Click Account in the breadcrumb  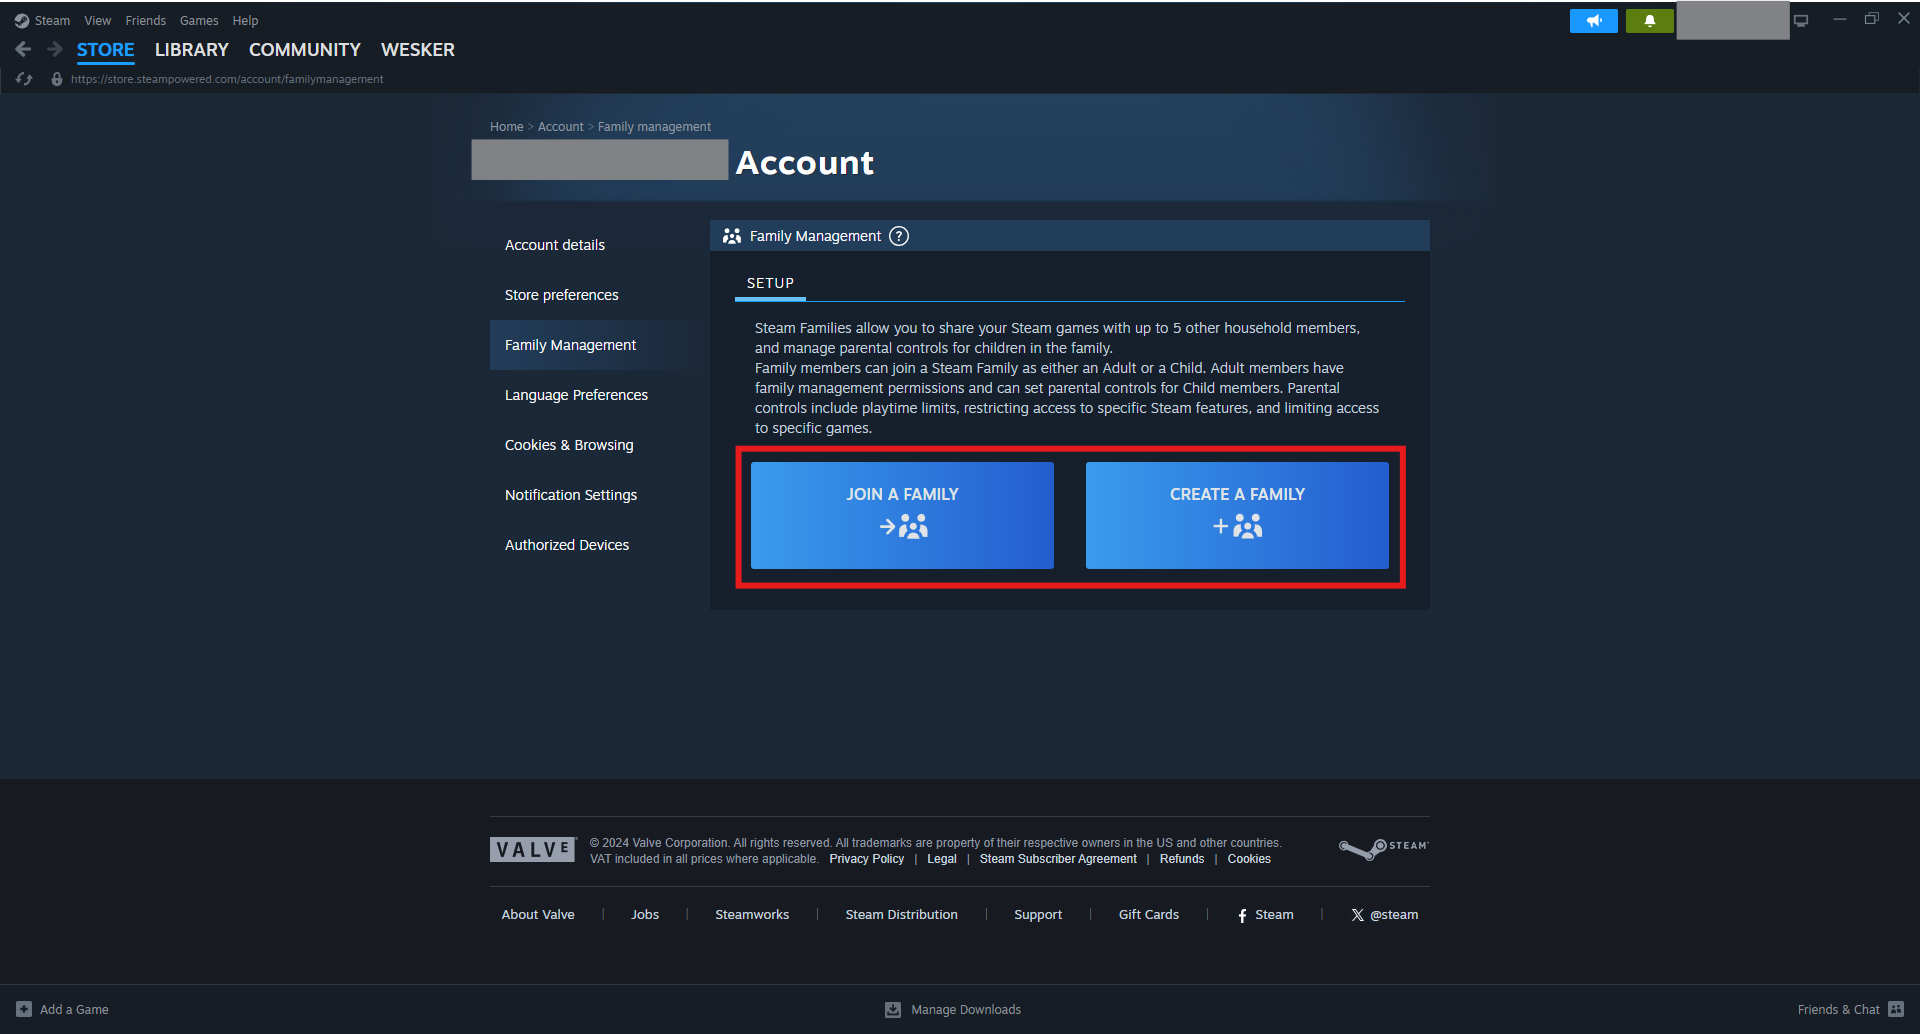pos(561,127)
